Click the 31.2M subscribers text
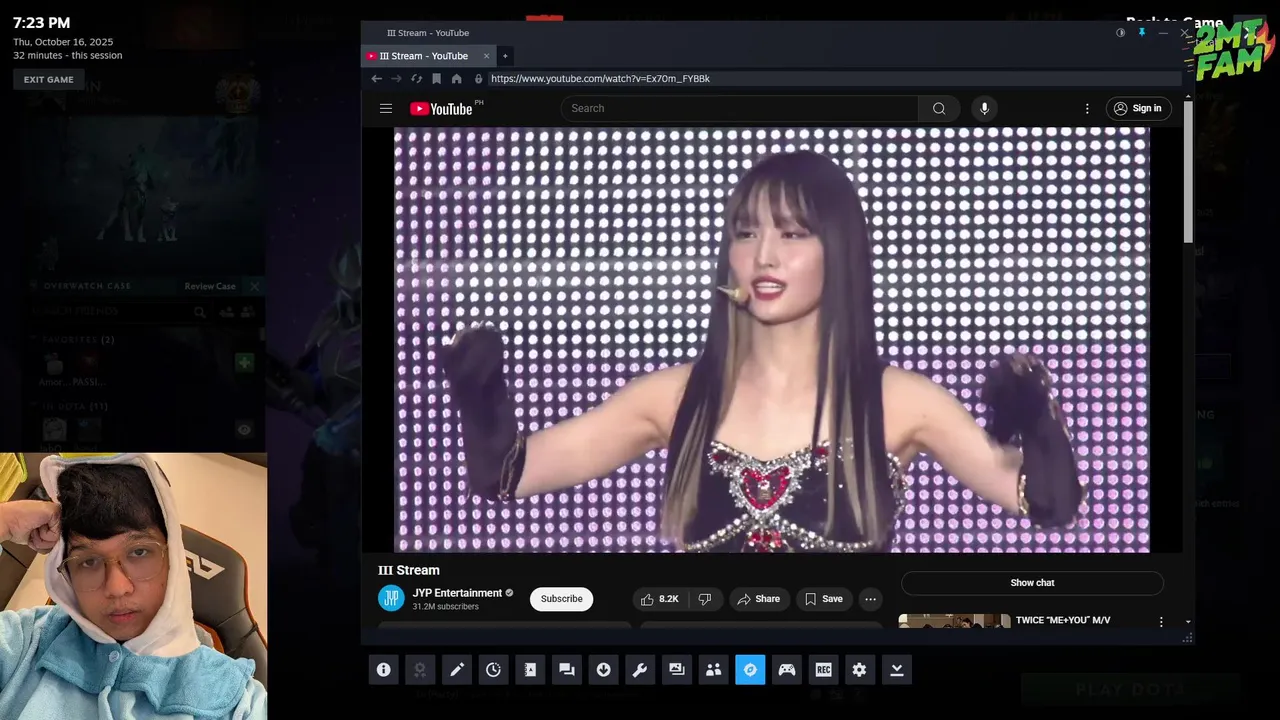This screenshot has height=720, width=1280. (445, 607)
